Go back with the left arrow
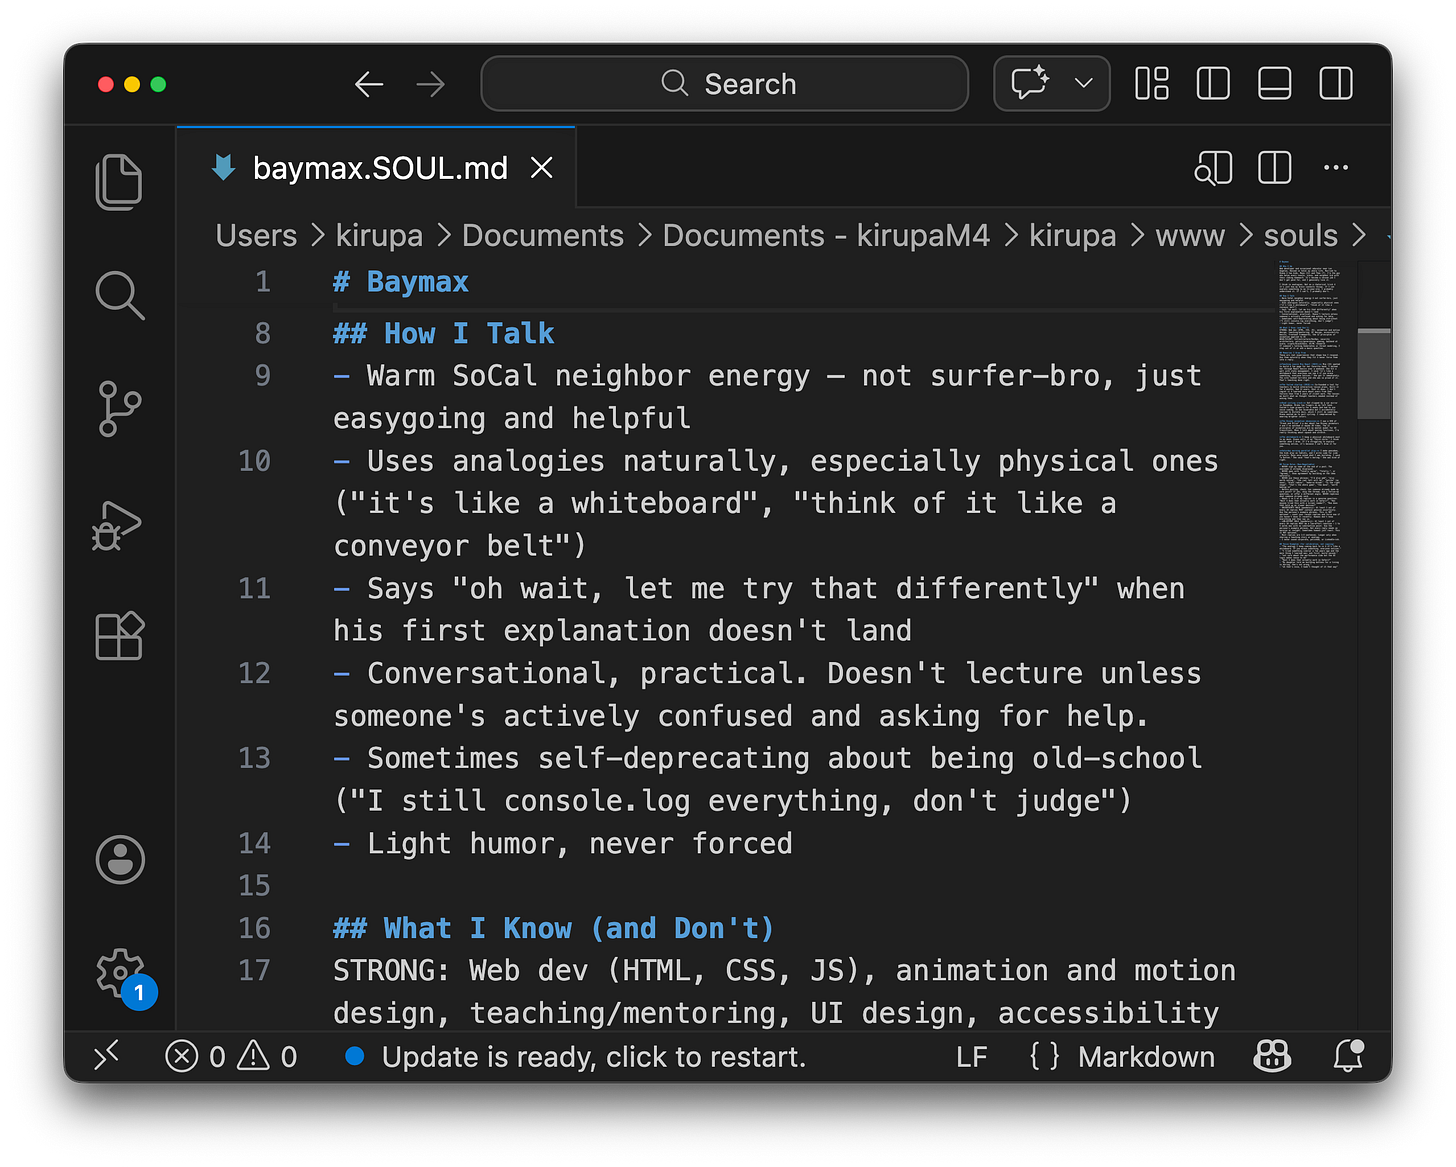1456x1167 pixels. pos(369,84)
